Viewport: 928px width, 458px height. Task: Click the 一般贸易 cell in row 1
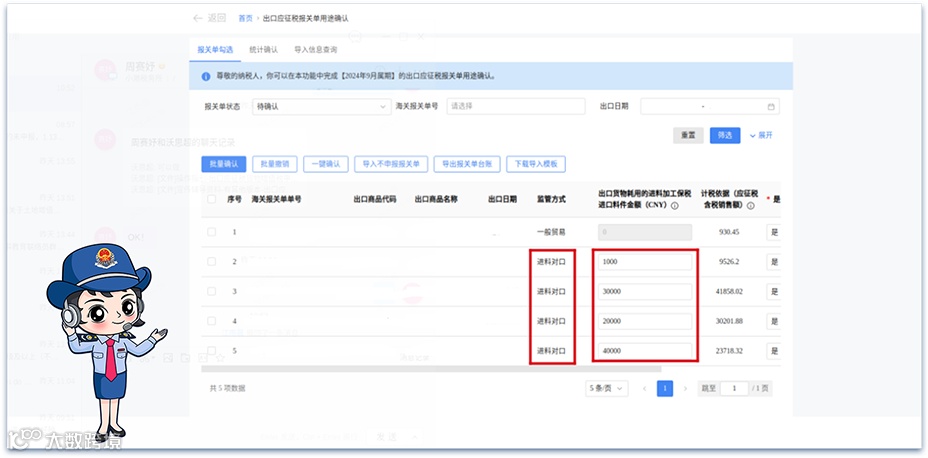(551, 232)
